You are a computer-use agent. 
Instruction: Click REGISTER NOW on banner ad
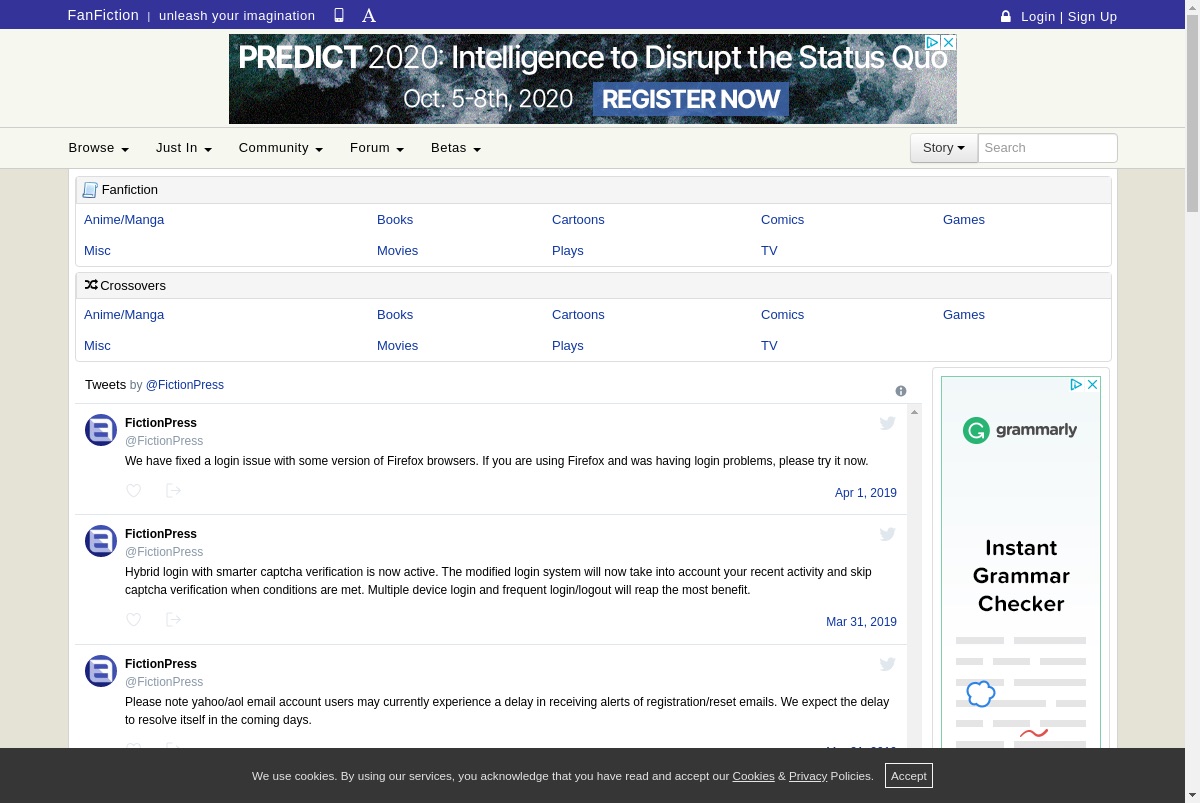[691, 99]
